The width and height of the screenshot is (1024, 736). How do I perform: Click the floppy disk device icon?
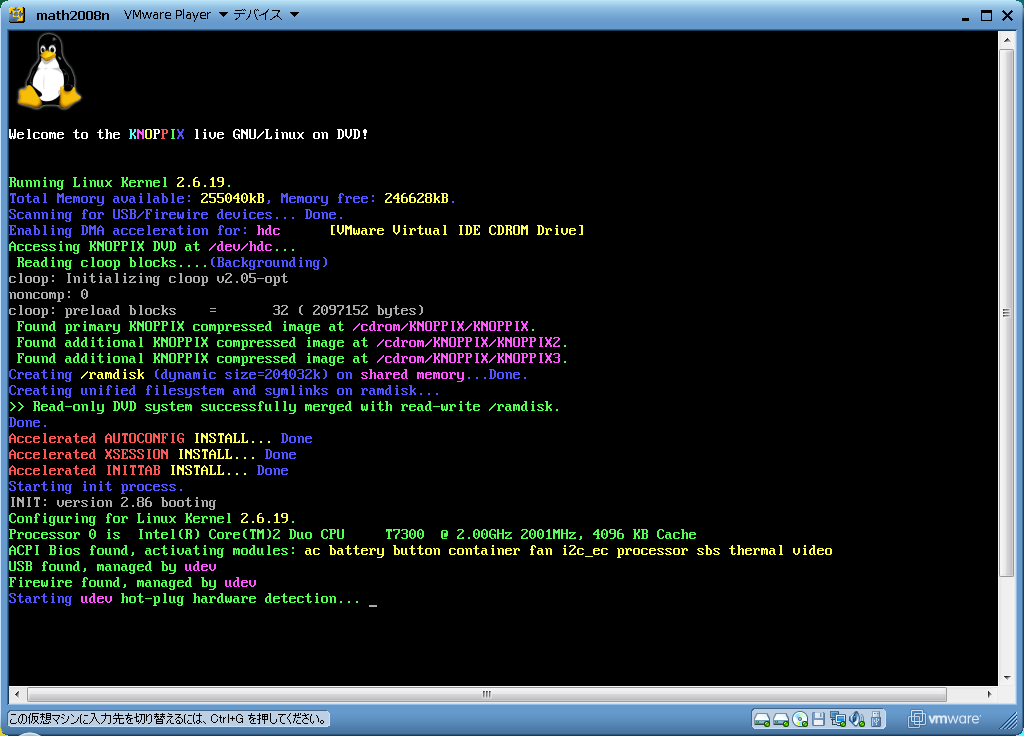(818, 720)
